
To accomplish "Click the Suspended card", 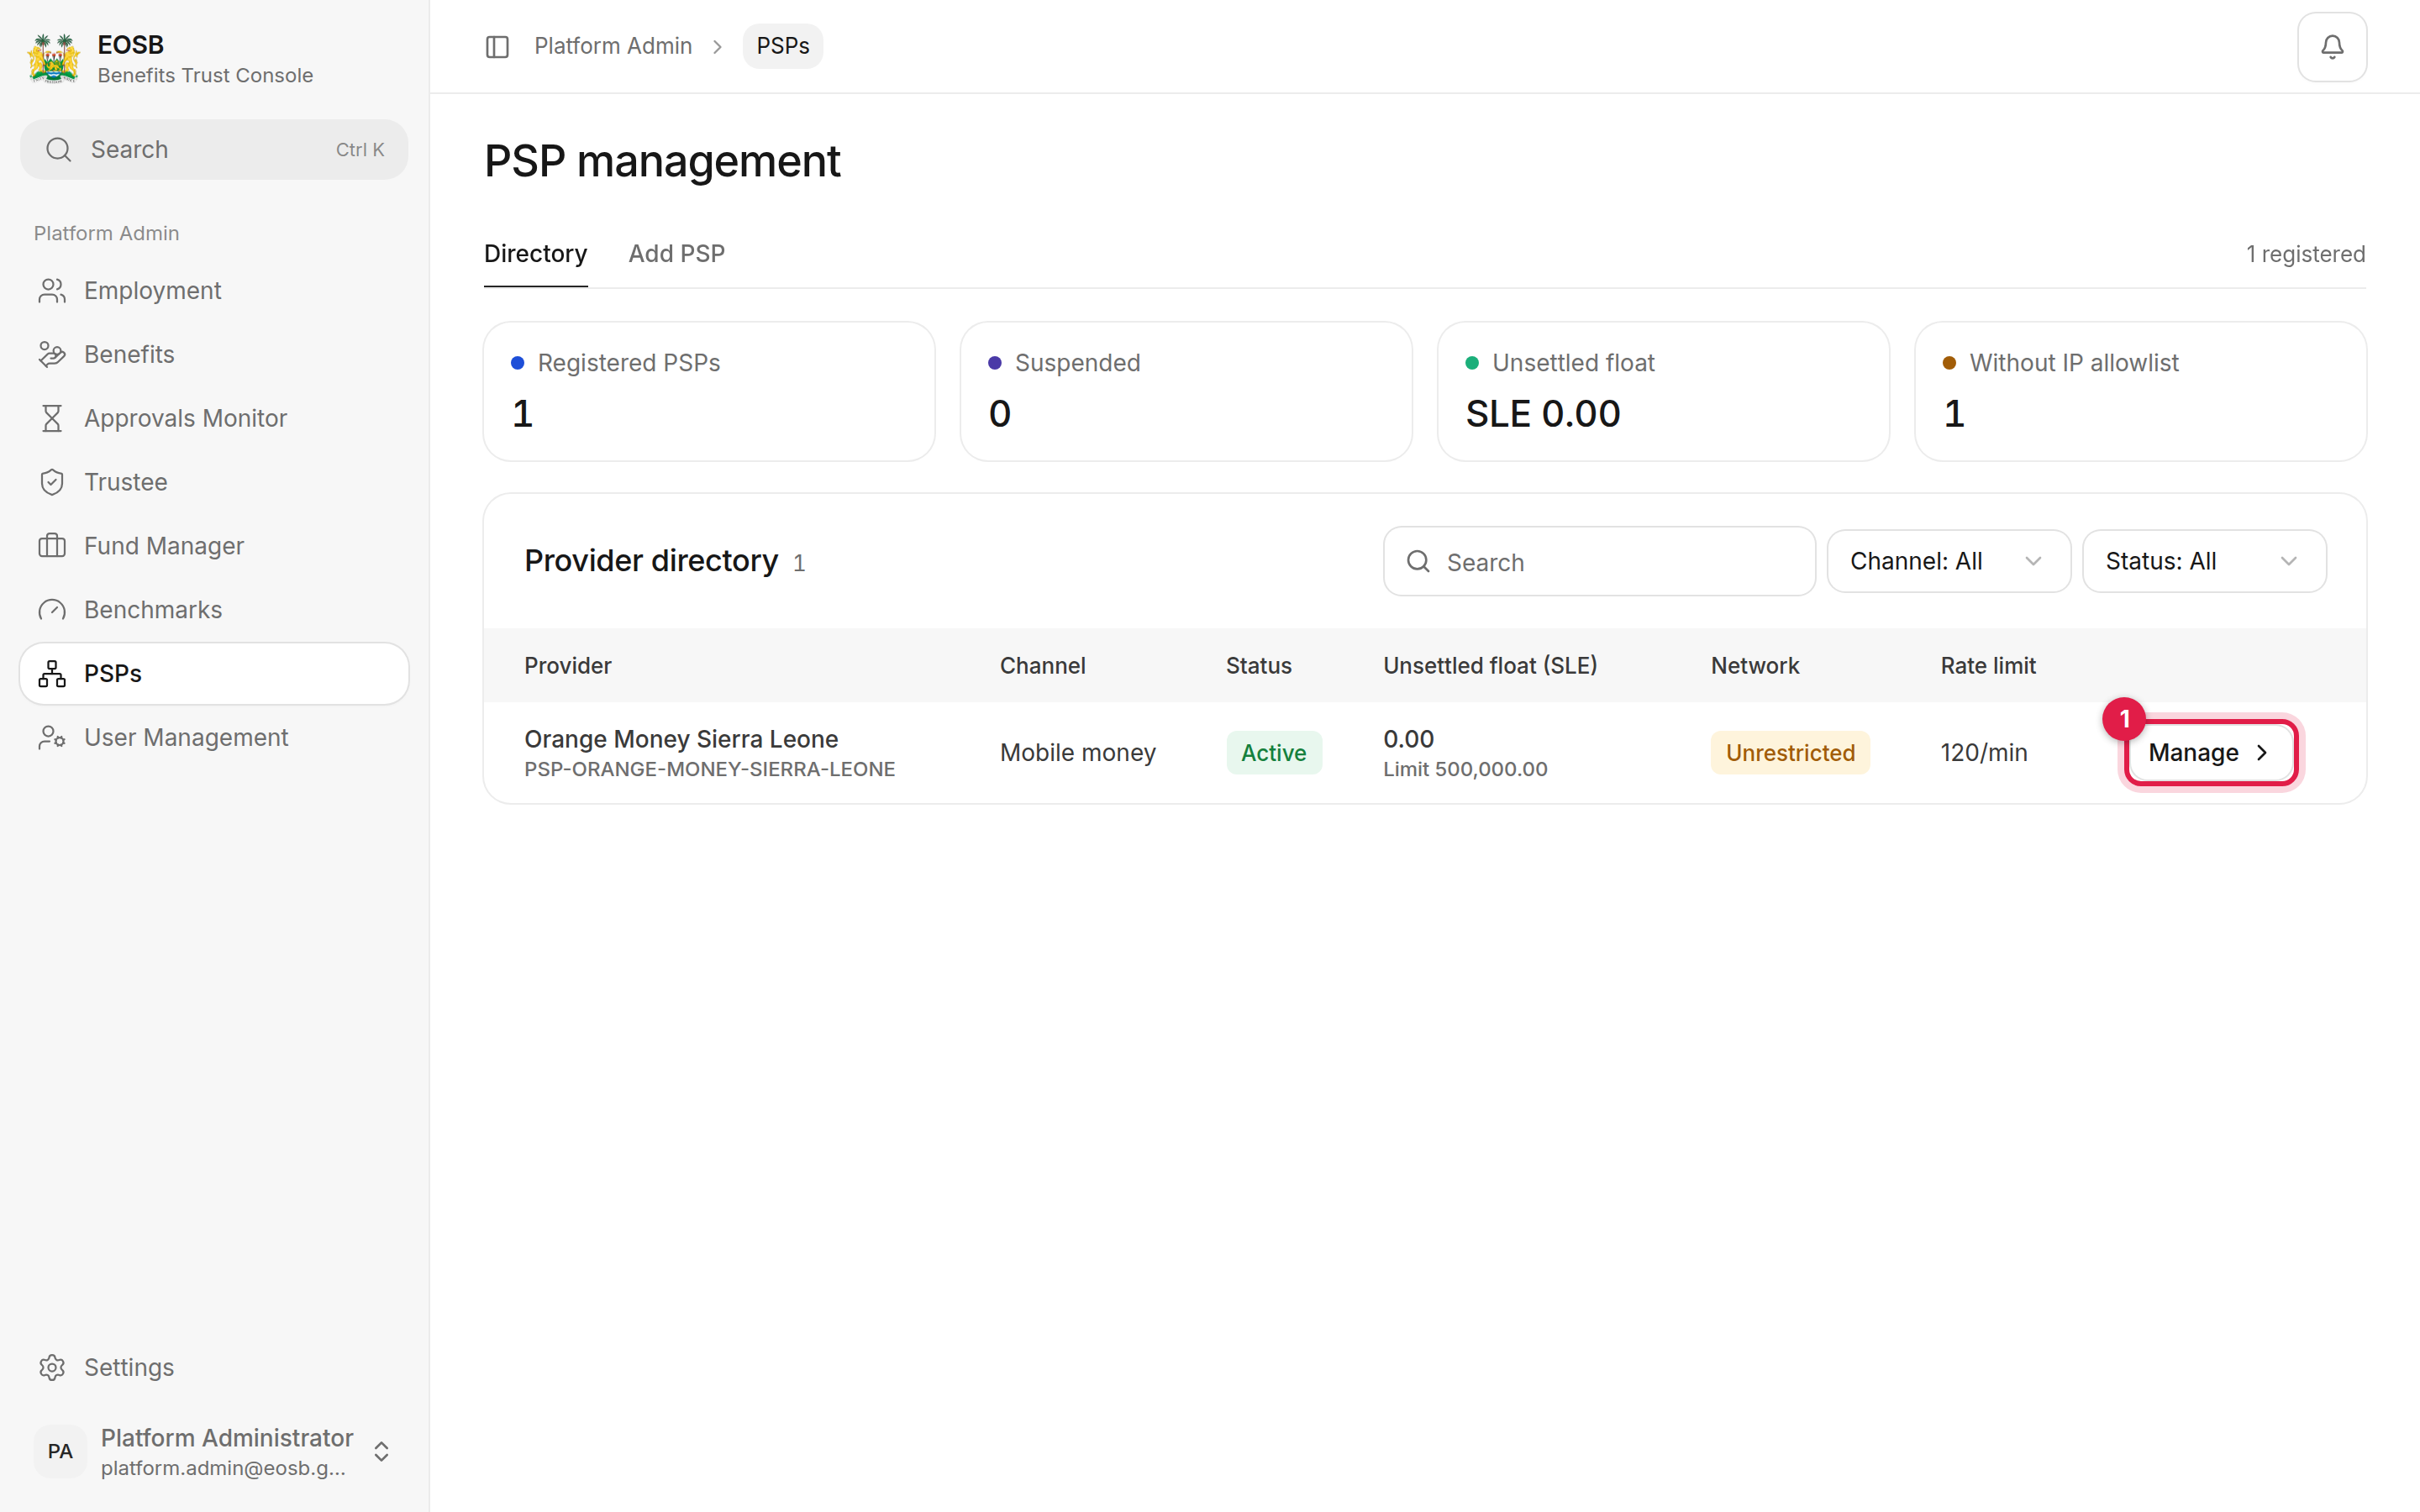I will [1186, 391].
